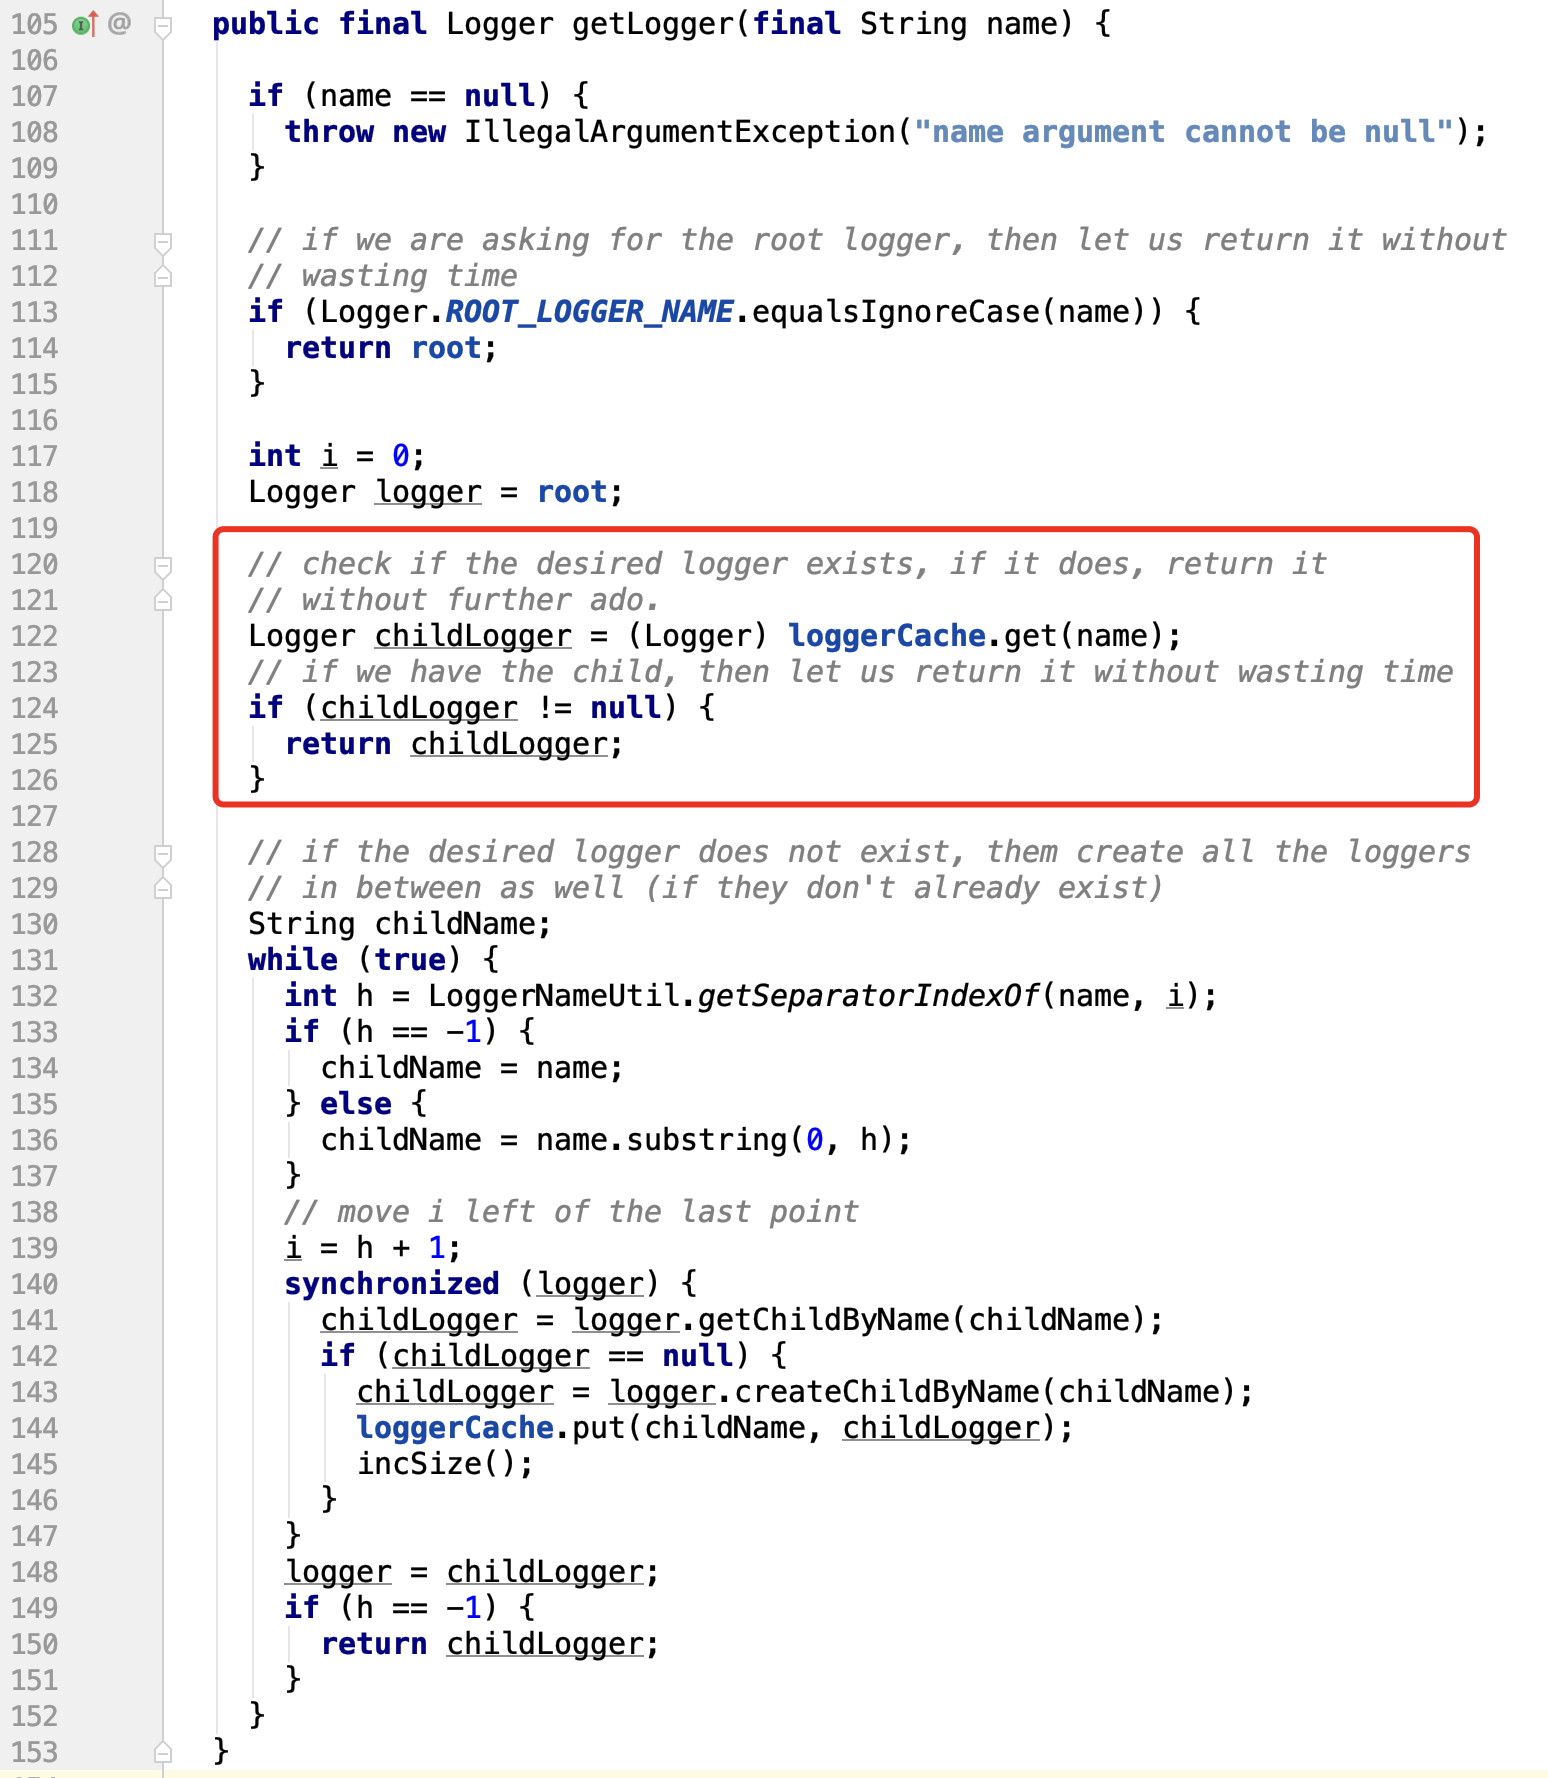Click equalsIgnoreCase method call
This screenshot has width=1548, height=1778.
point(896,312)
